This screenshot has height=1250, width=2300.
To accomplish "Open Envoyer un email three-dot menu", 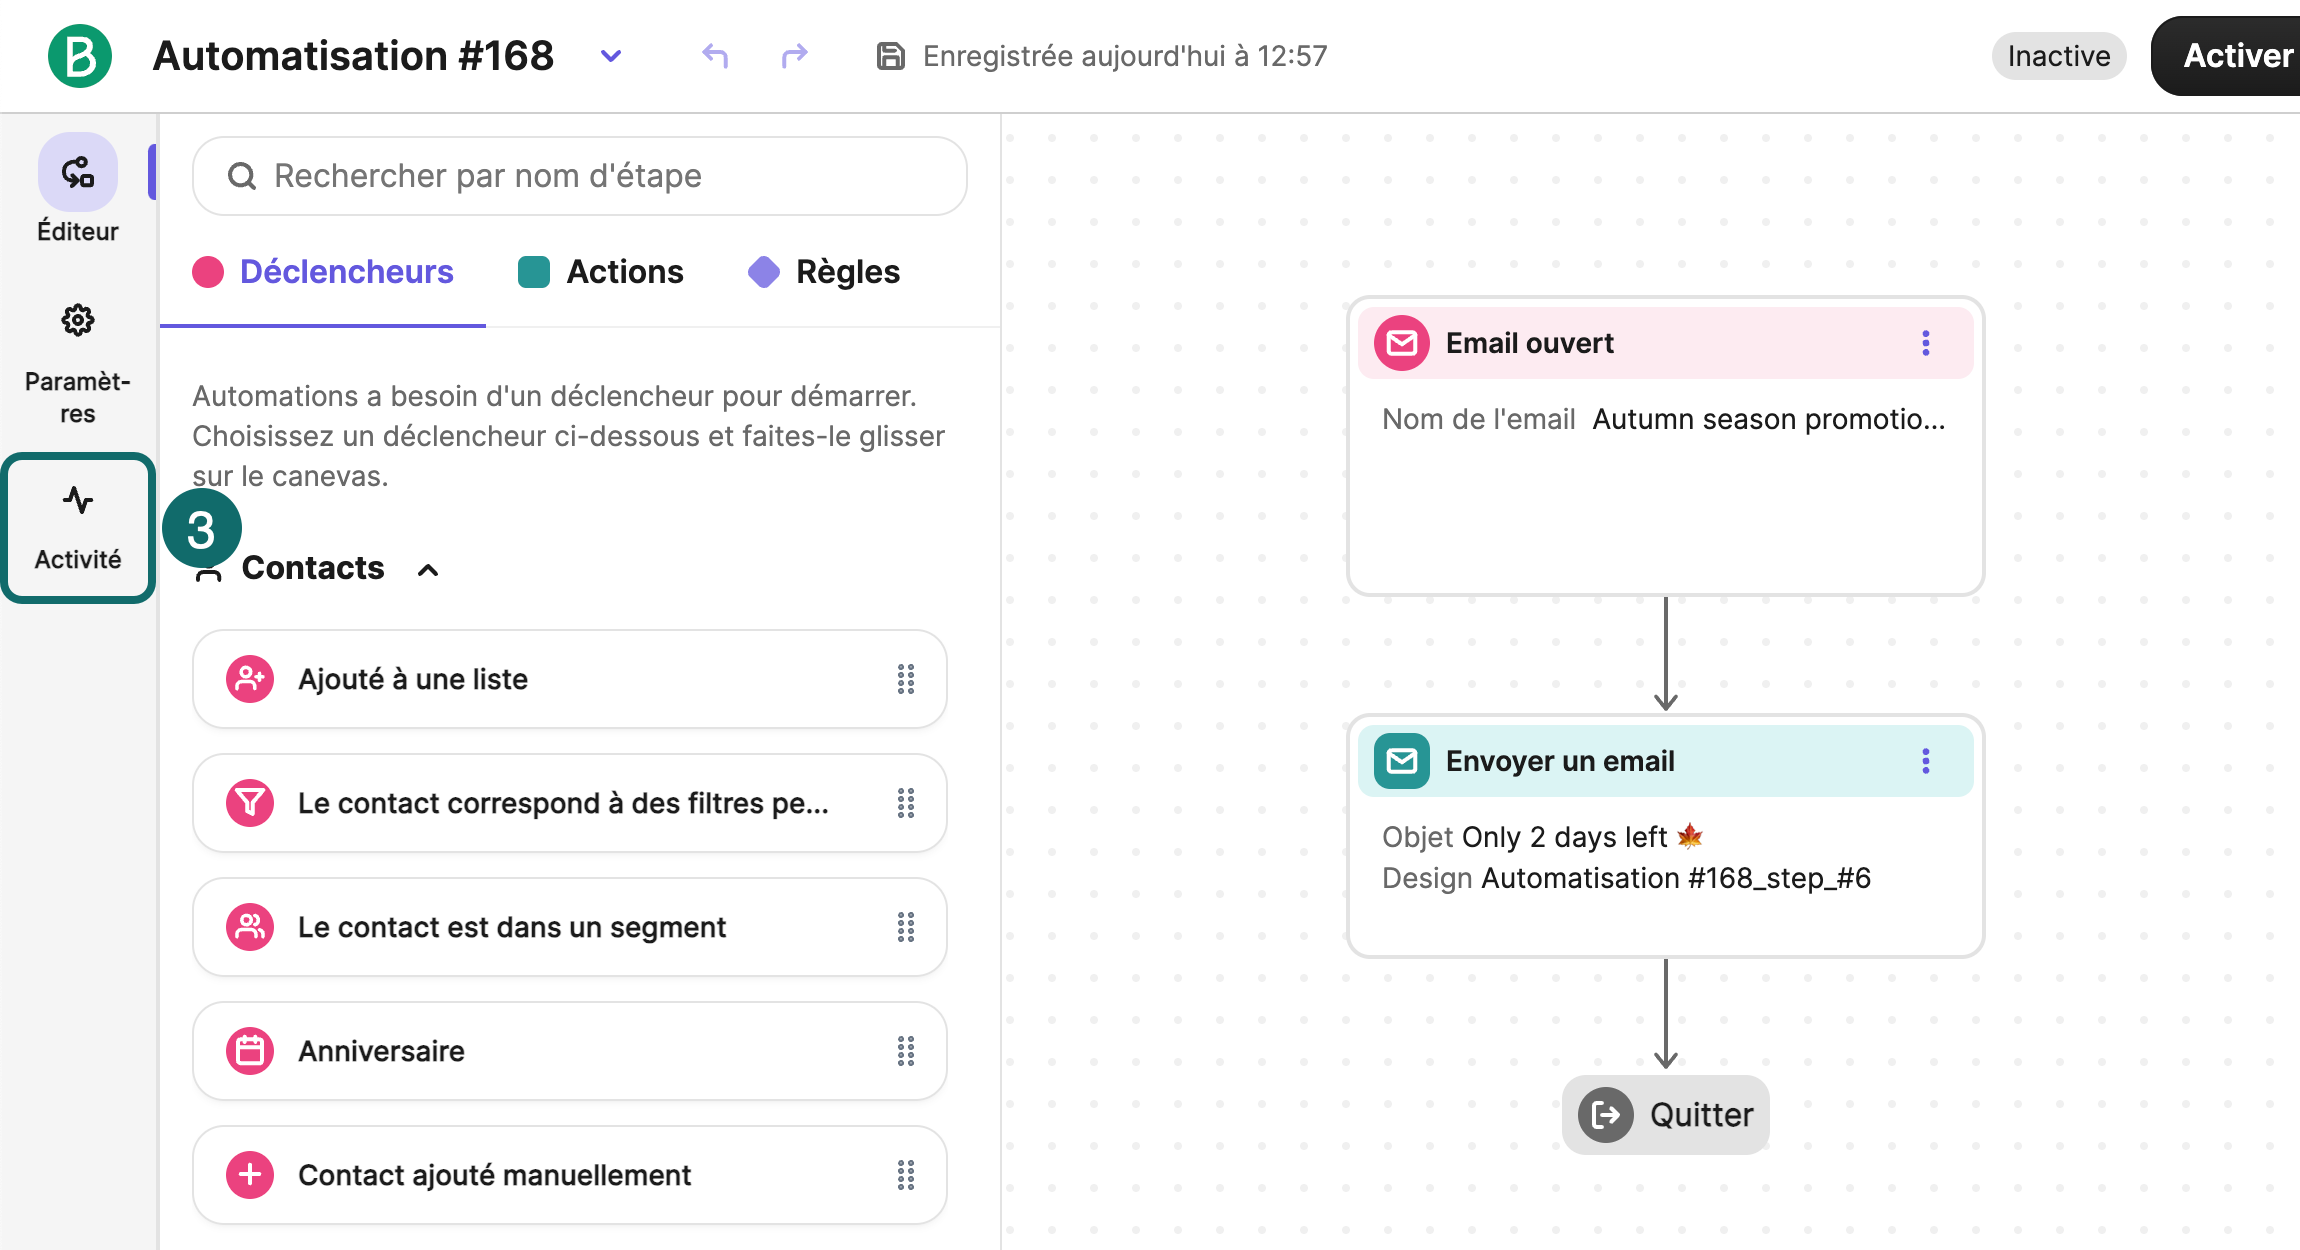I will click(1926, 761).
